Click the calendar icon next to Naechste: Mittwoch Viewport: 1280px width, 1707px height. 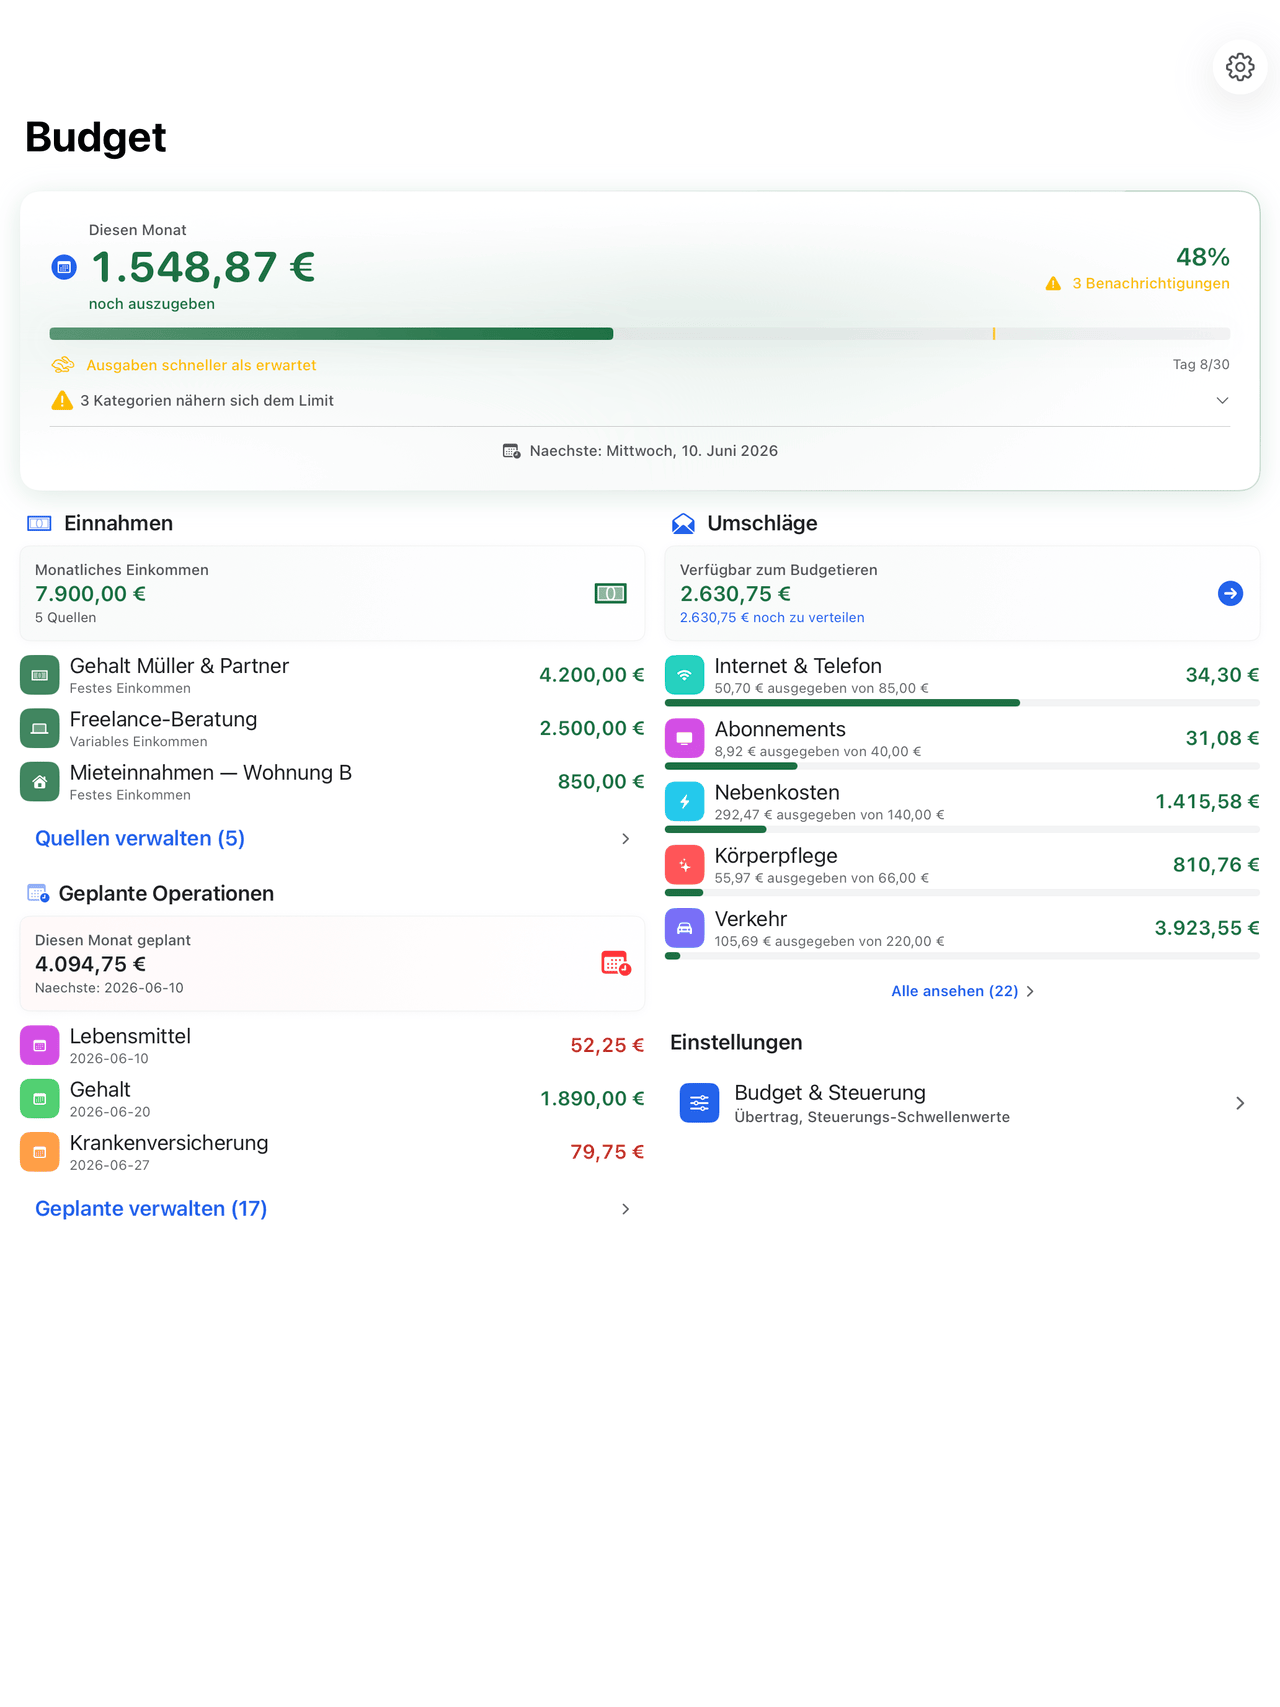click(x=511, y=451)
